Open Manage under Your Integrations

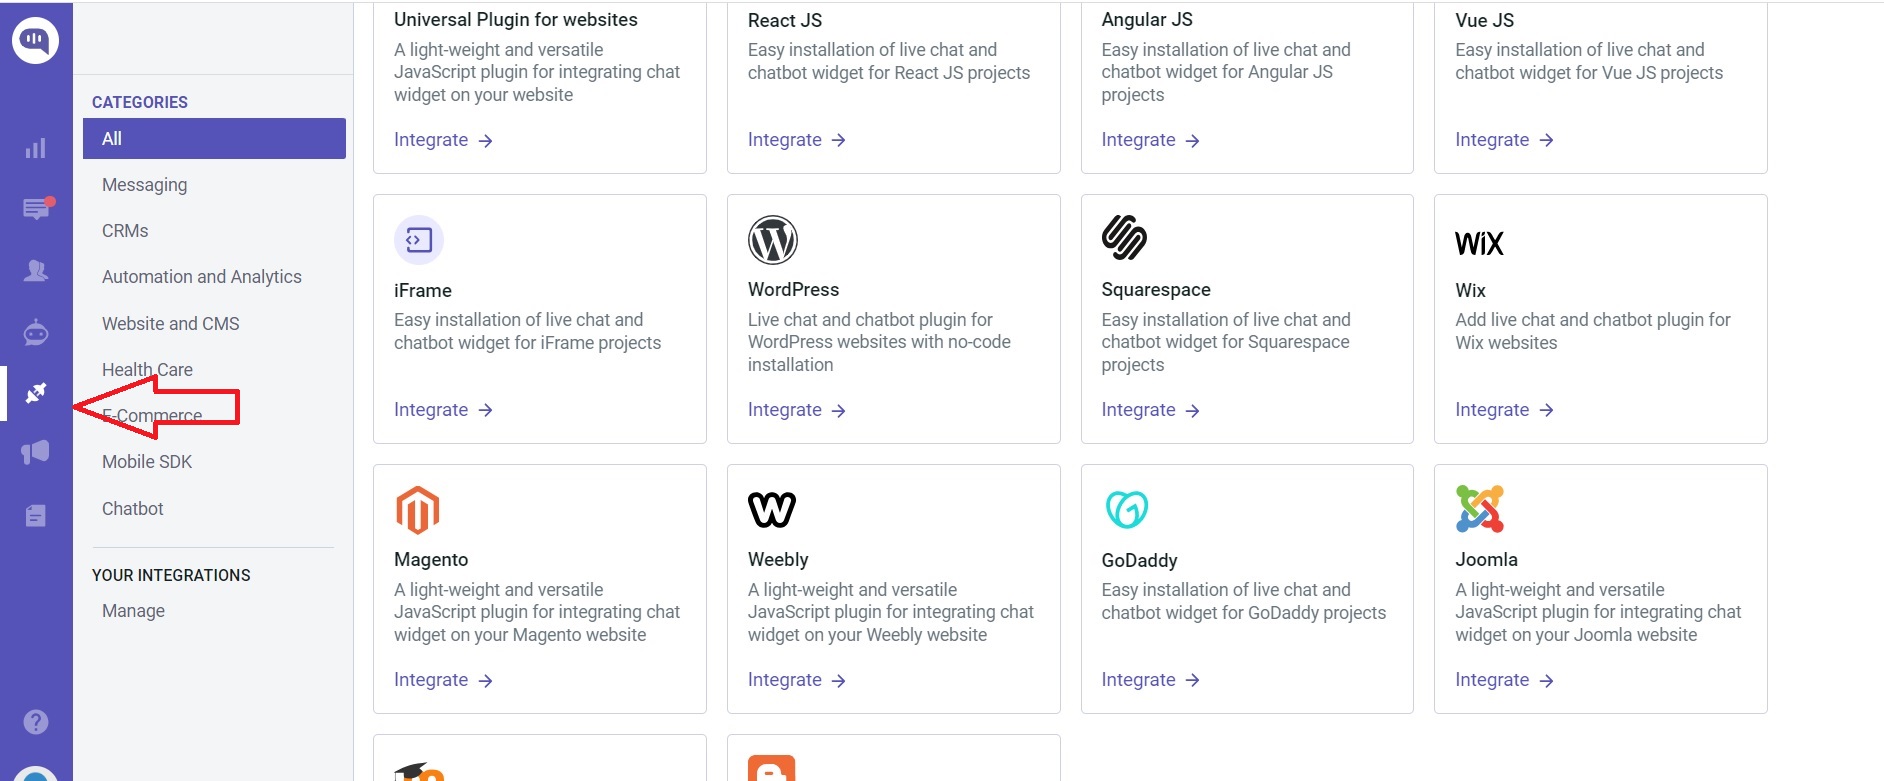tap(133, 611)
